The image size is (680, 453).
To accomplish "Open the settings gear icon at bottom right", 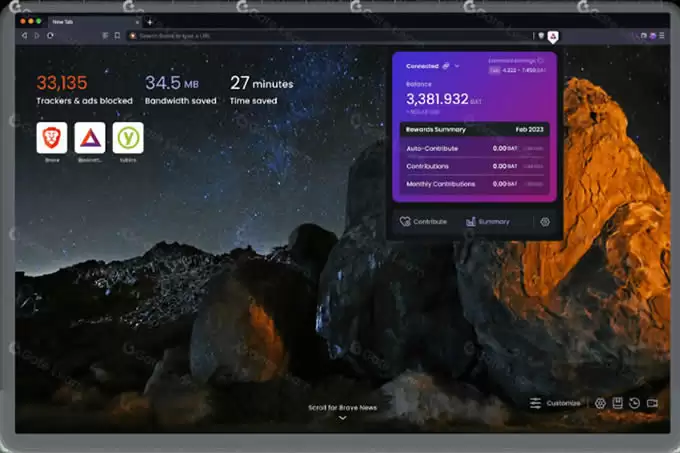I will pyautogui.click(x=600, y=403).
